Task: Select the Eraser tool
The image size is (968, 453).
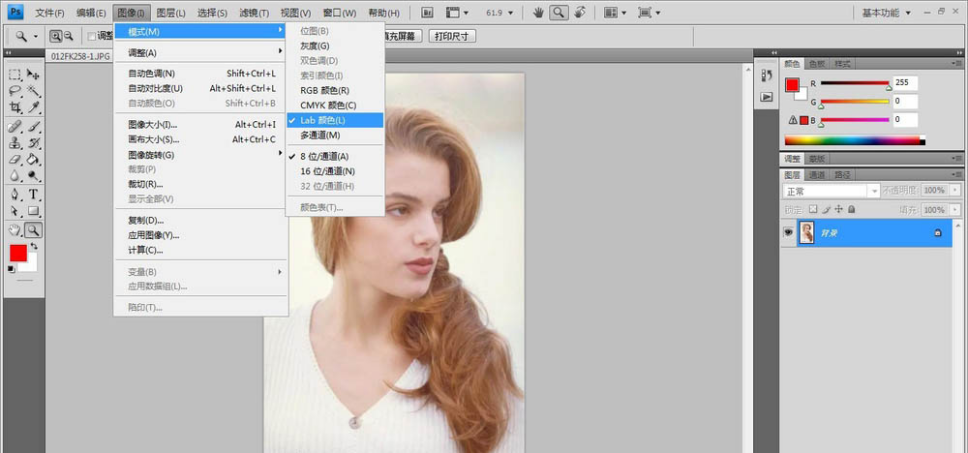Action: pos(15,159)
